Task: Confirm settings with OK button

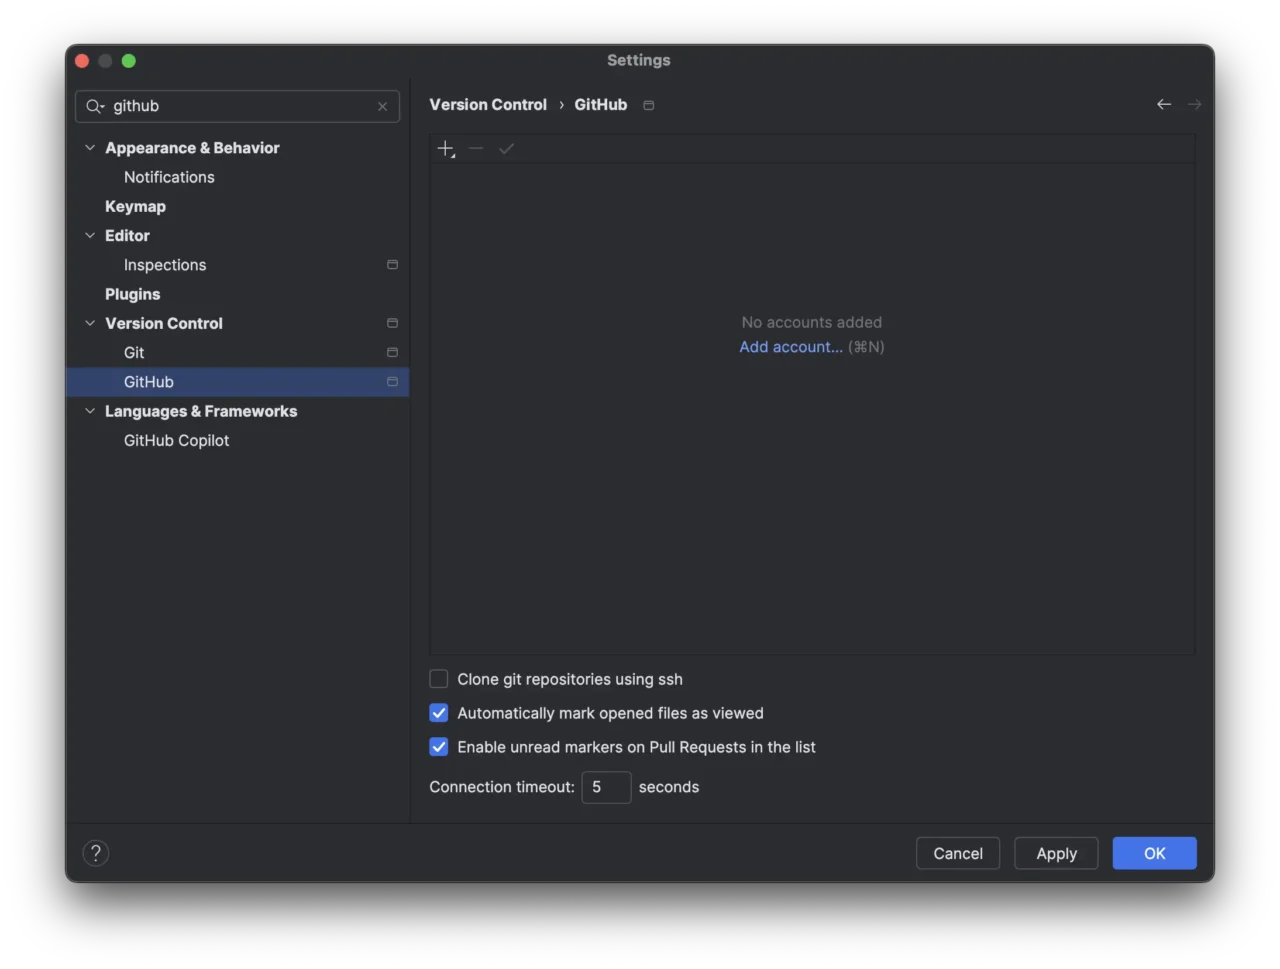Action: coord(1154,853)
